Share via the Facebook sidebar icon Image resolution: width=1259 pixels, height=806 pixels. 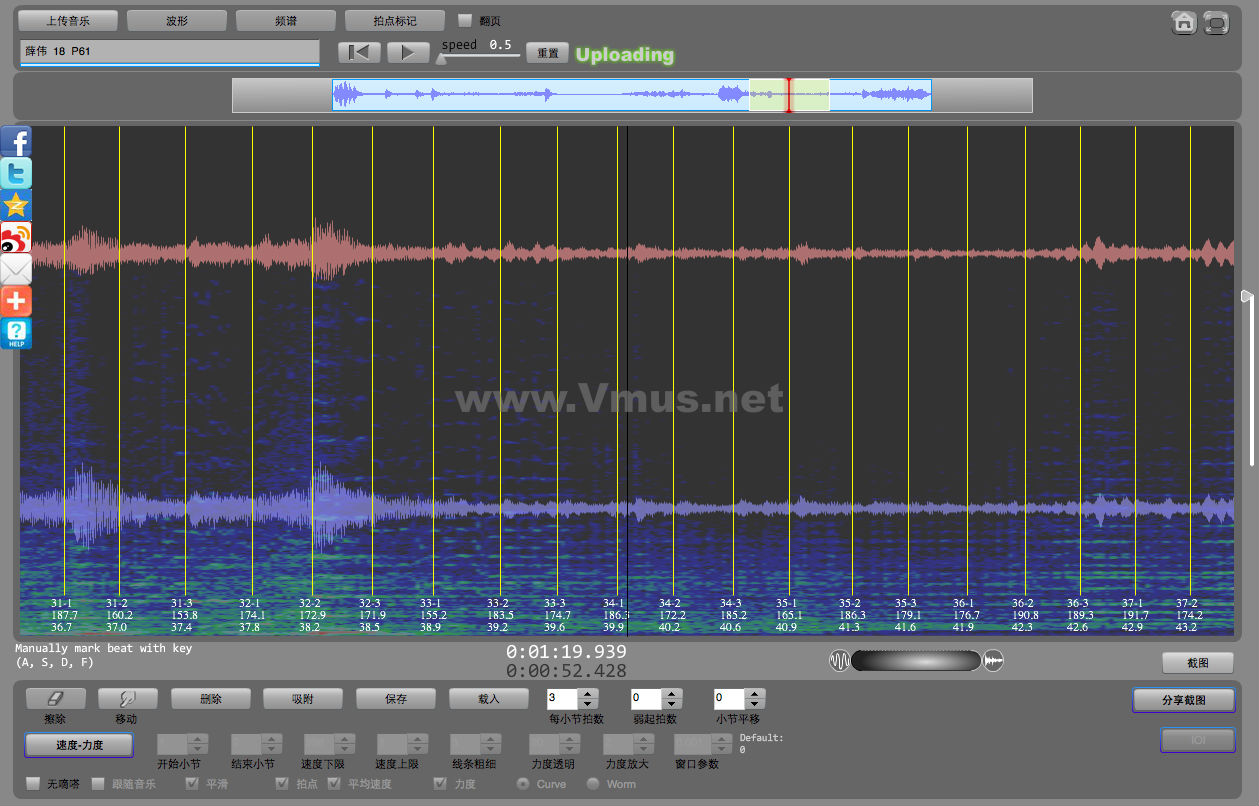point(16,142)
